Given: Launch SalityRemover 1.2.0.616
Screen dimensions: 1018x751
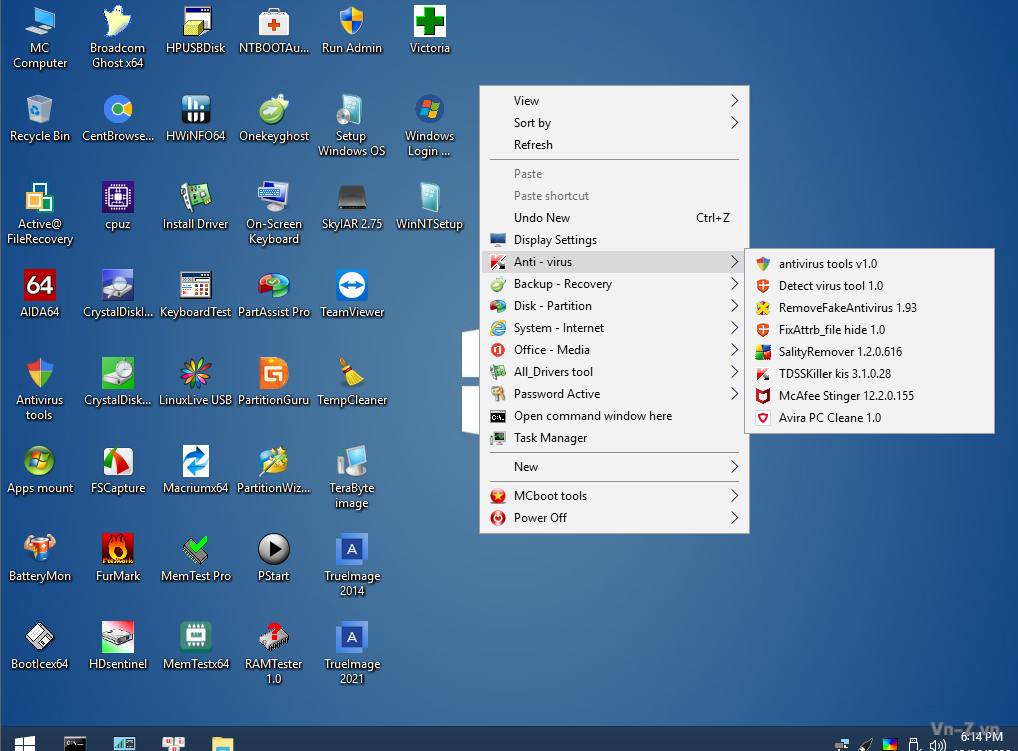Looking at the screenshot, I should (x=869, y=352).
